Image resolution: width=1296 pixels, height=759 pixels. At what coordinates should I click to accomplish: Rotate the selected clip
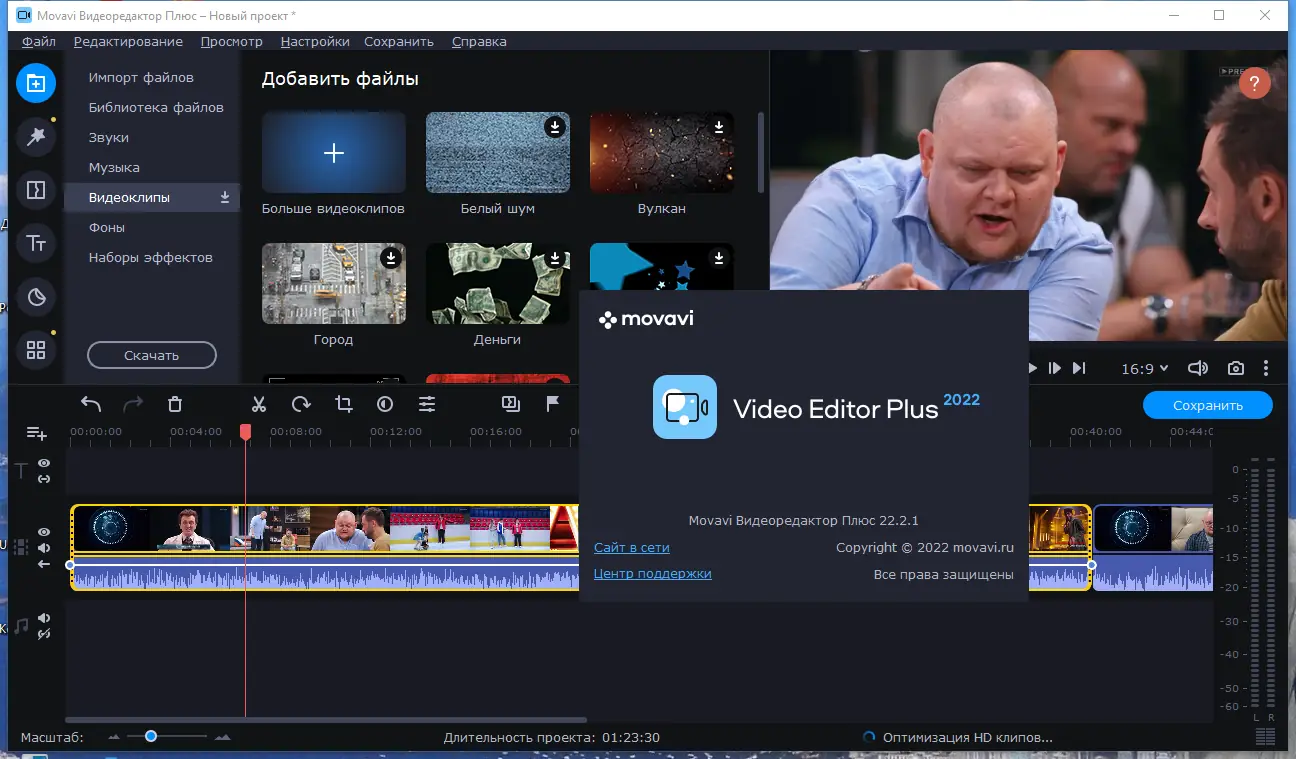[301, 404]
